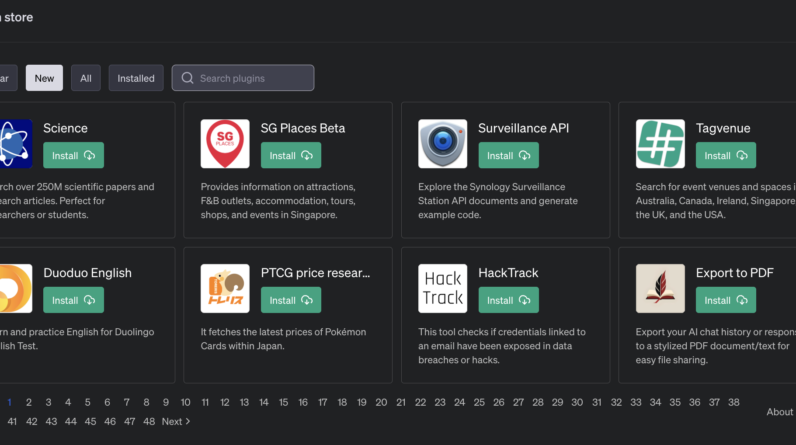The image size is (796, 445).
Task: Go to page 12
Action: click(x=225, y=402)
